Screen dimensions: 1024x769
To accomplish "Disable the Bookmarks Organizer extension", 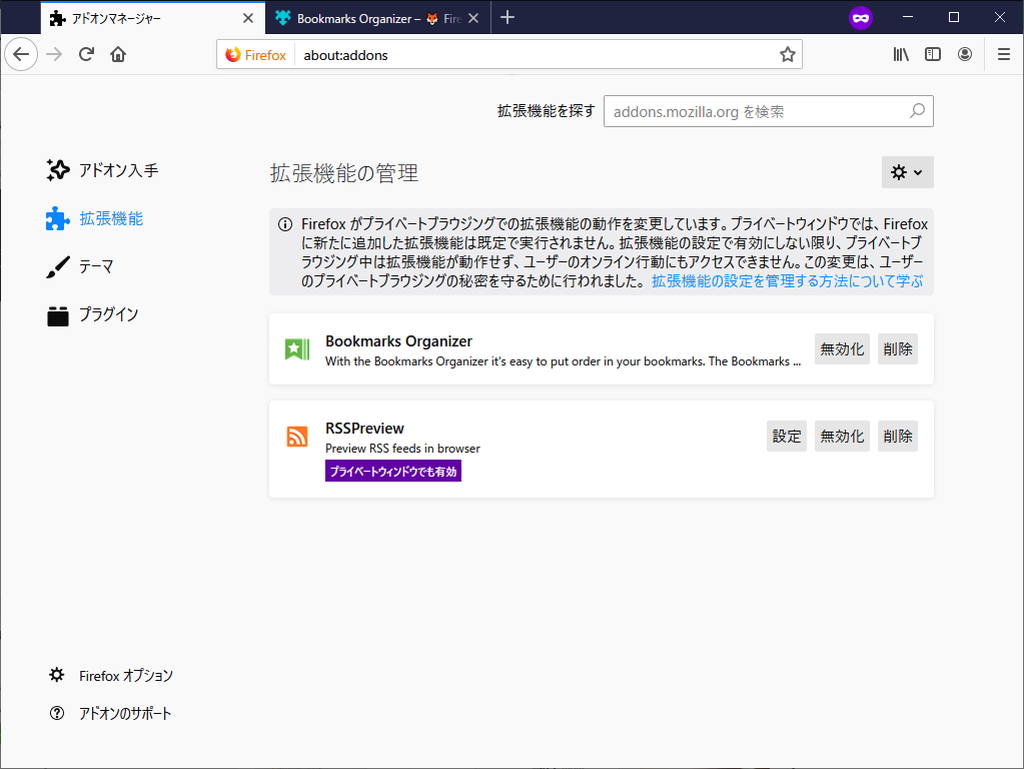I will click(x=841, y=348).
